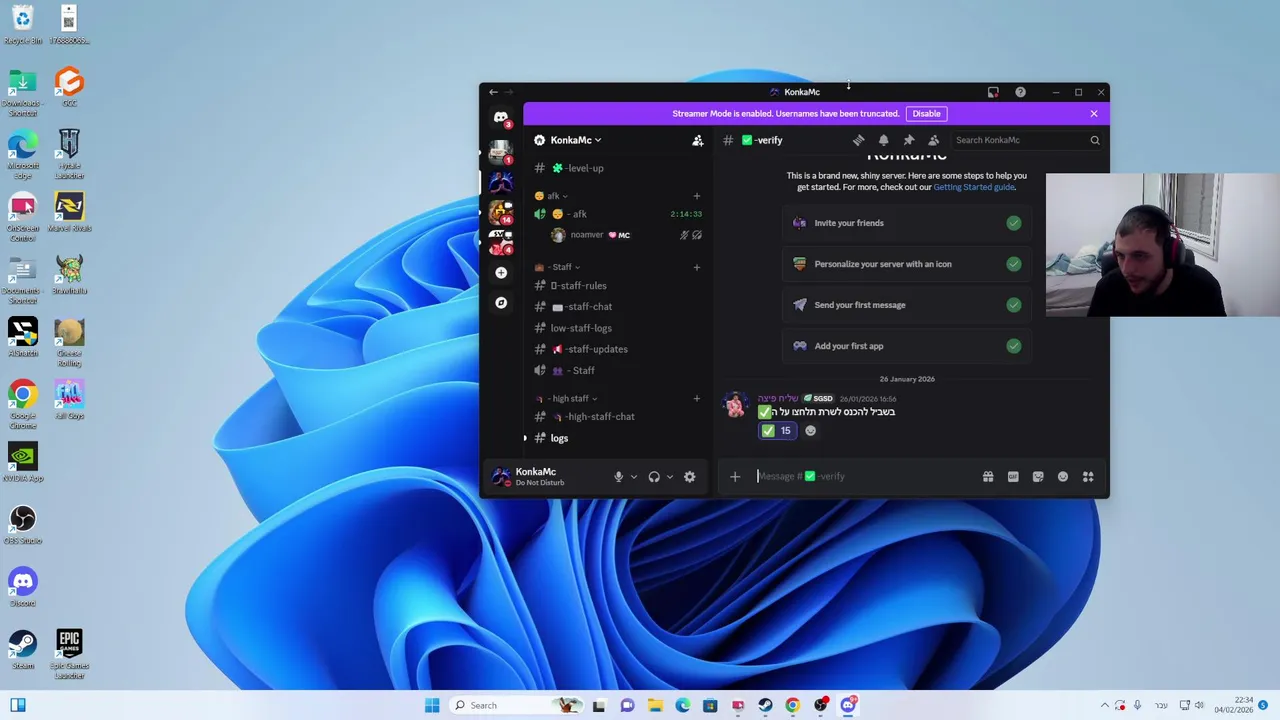Toggle microphone mute in user panel

click(618, 477)
